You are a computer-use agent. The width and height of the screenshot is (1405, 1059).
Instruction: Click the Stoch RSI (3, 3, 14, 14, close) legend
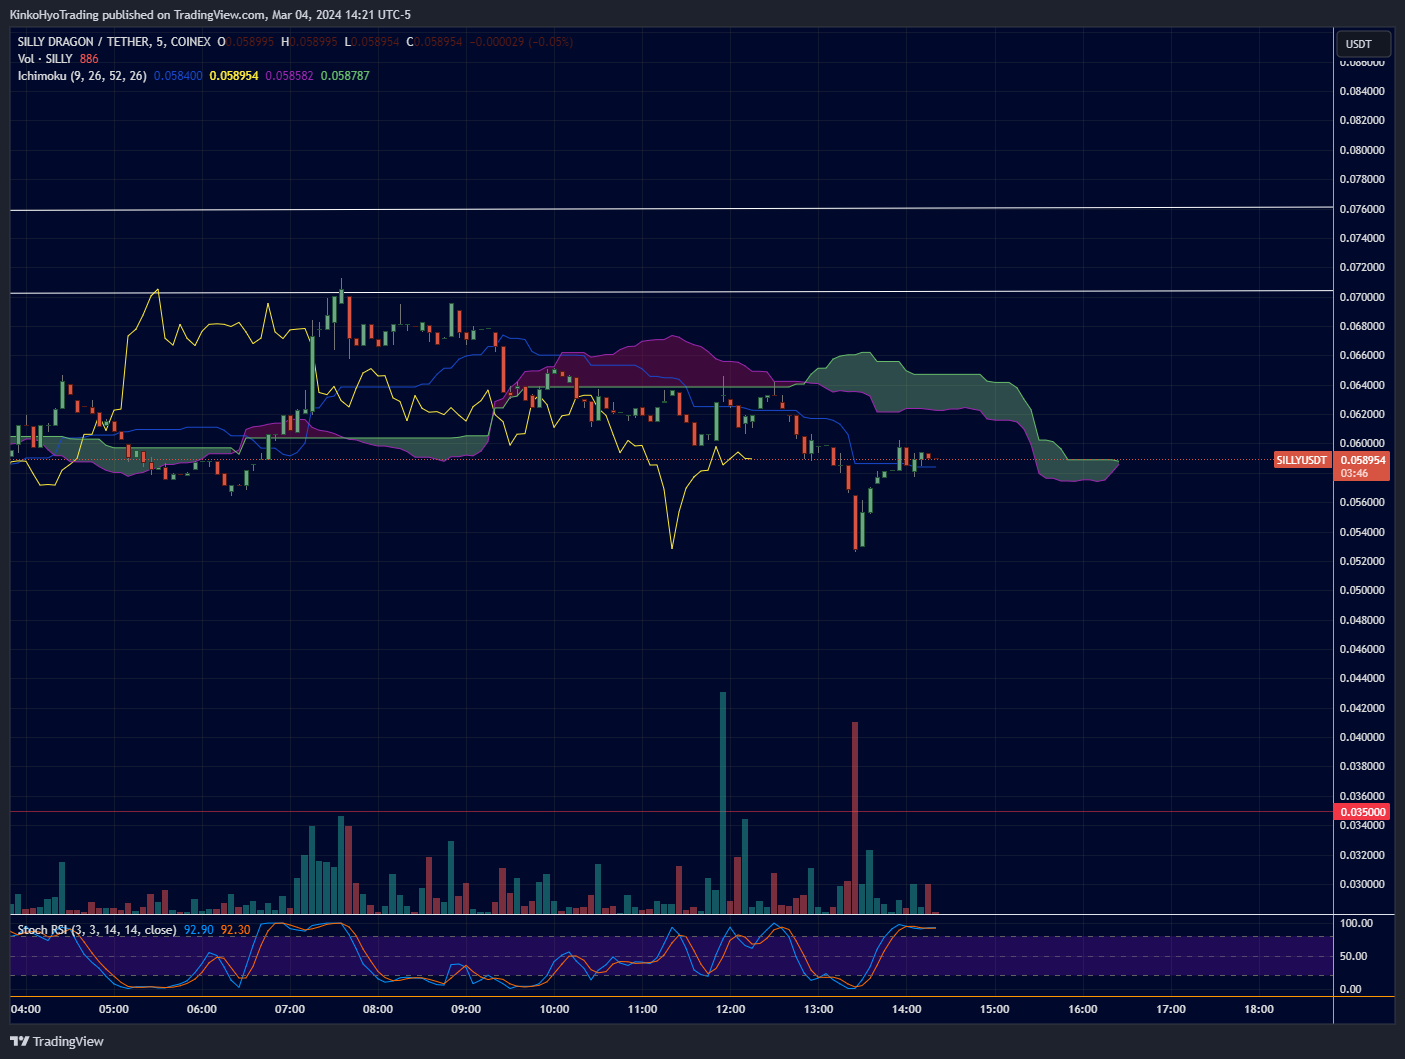tap(97, 930)
